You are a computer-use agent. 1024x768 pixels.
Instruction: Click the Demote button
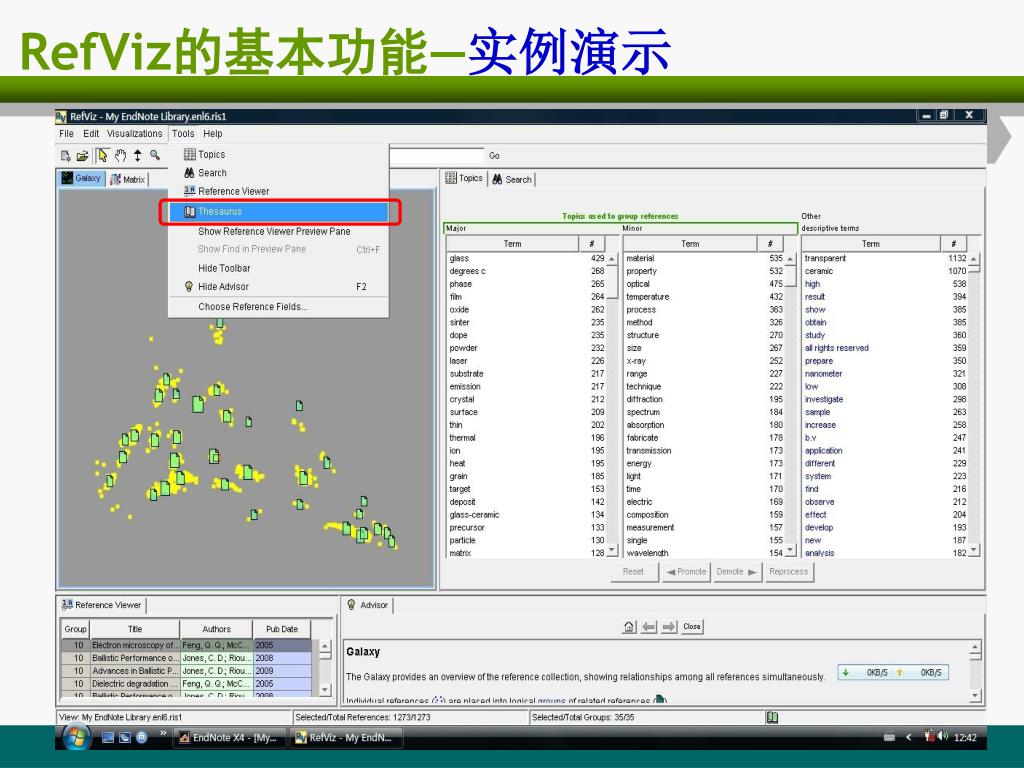point(737,571)
